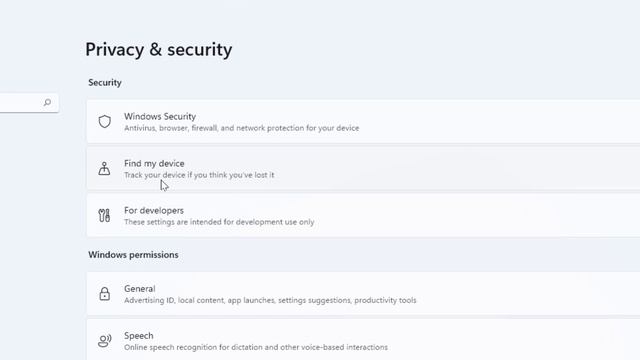Open For developers settings
Viewport: 640px width, 360px height.
tap(363, 216)
